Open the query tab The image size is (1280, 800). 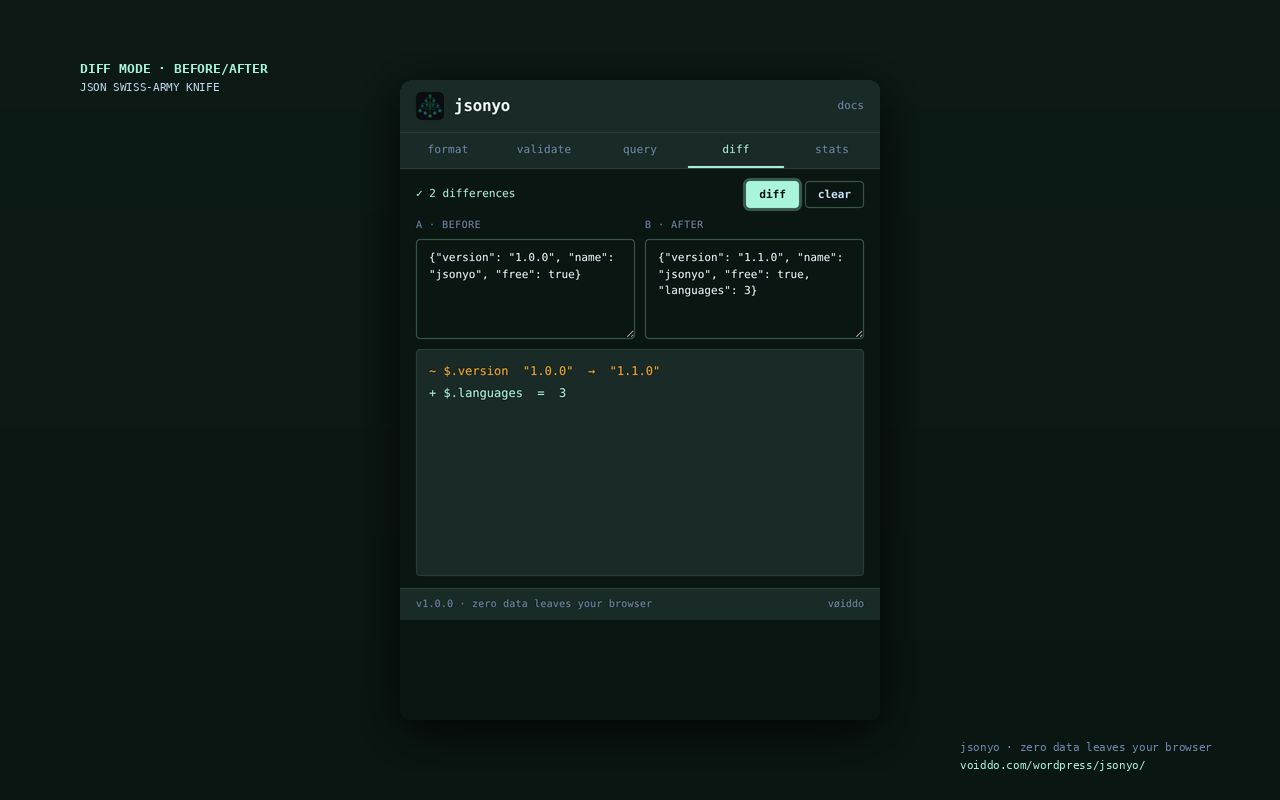pos(640,150)
